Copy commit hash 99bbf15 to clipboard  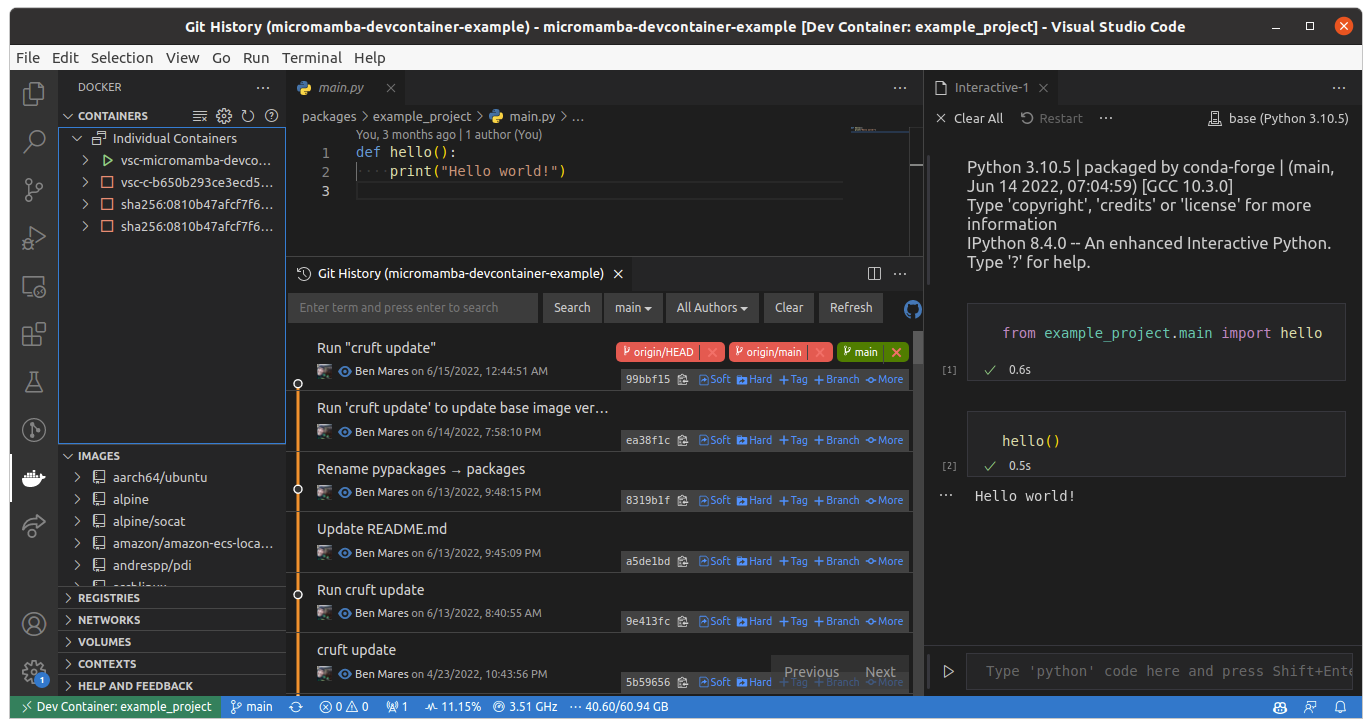[x=683, y=380]
